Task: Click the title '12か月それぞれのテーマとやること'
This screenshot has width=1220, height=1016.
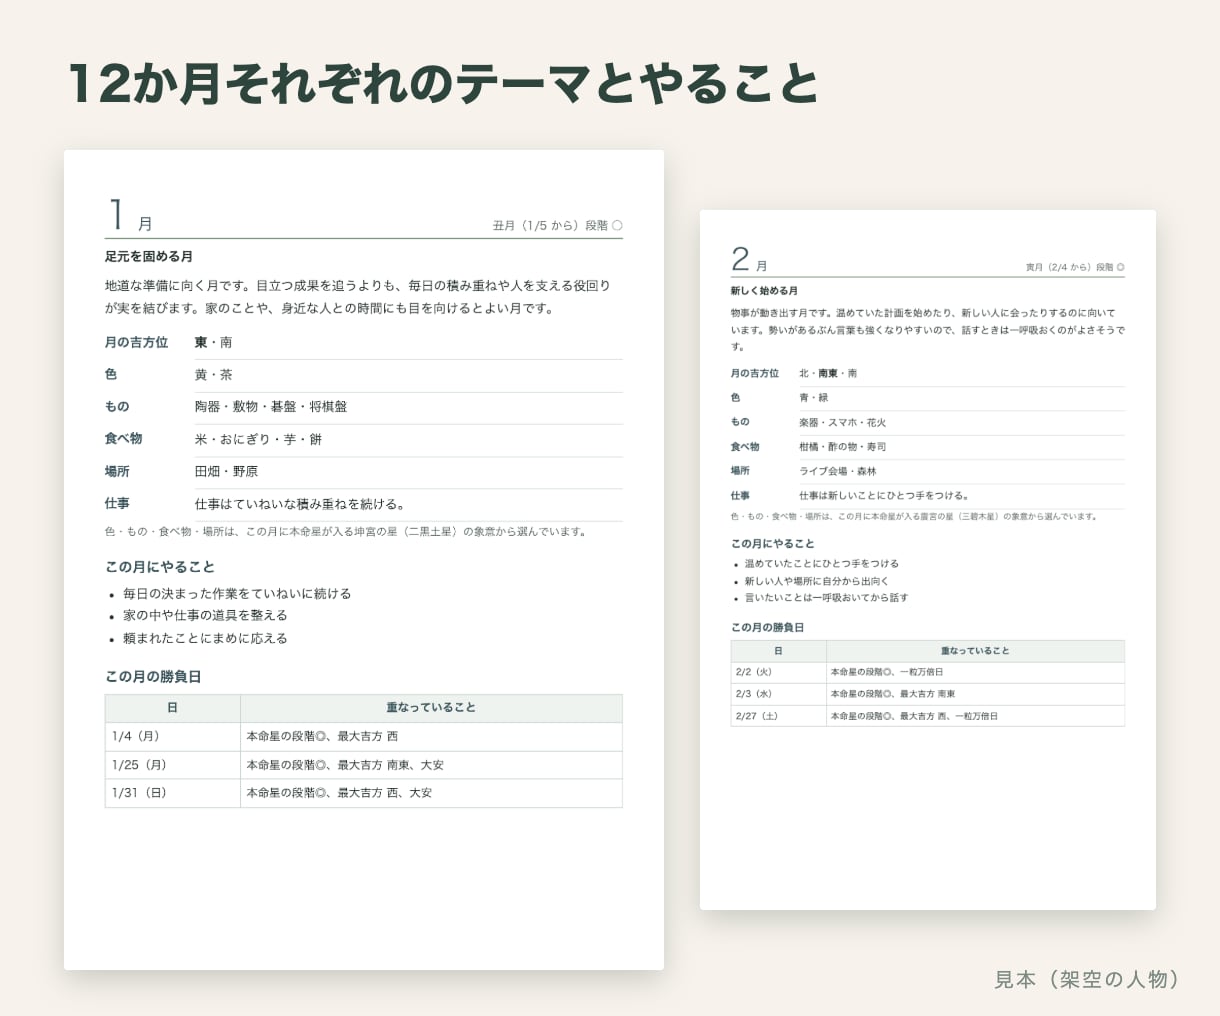Action: click(444, 83)
